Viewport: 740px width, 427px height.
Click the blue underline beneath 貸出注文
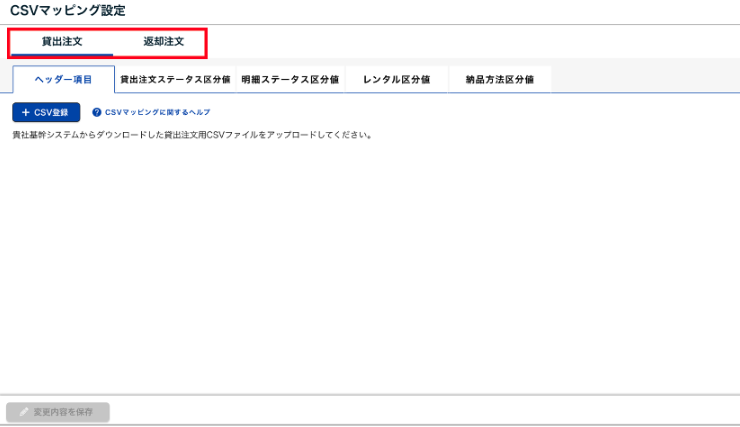pos(62,54)
